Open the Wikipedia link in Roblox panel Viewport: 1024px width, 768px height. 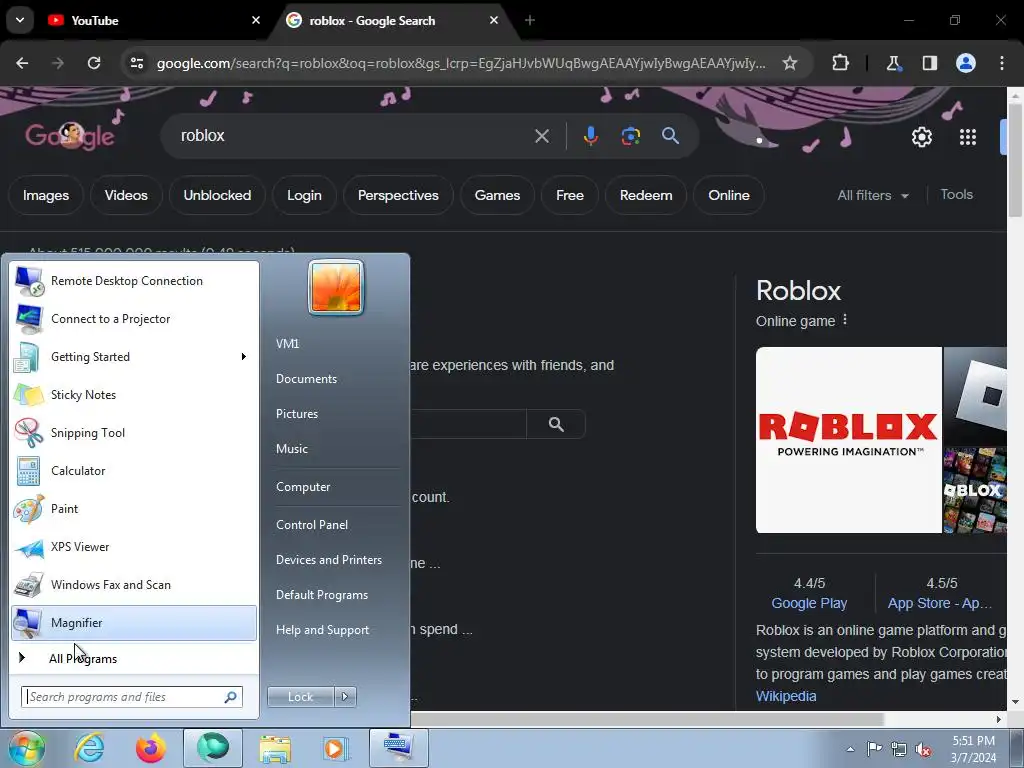coord(786,696)
